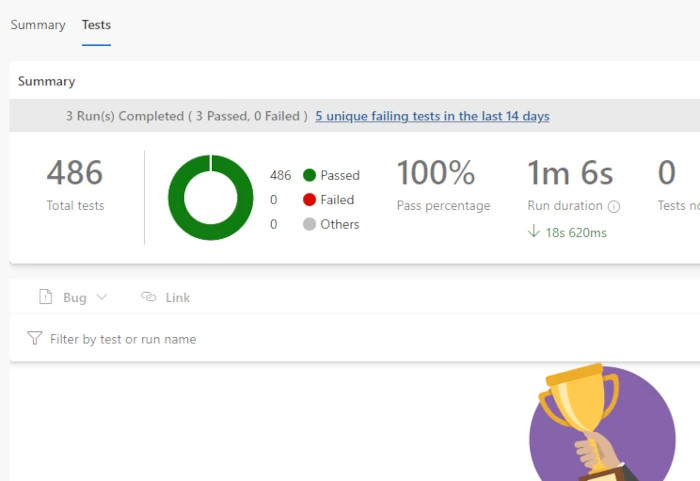
Task: Click the gray Others legend dot
Action: click(309, 224)
